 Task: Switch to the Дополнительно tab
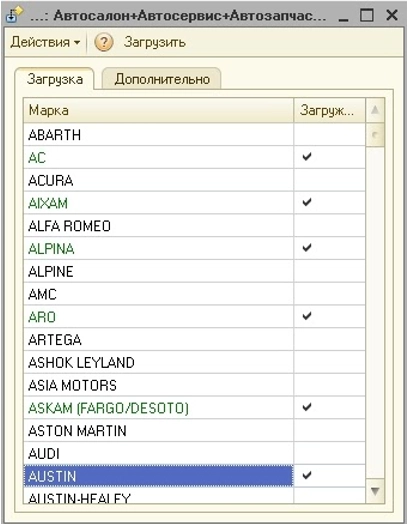[x=162, y=79]
